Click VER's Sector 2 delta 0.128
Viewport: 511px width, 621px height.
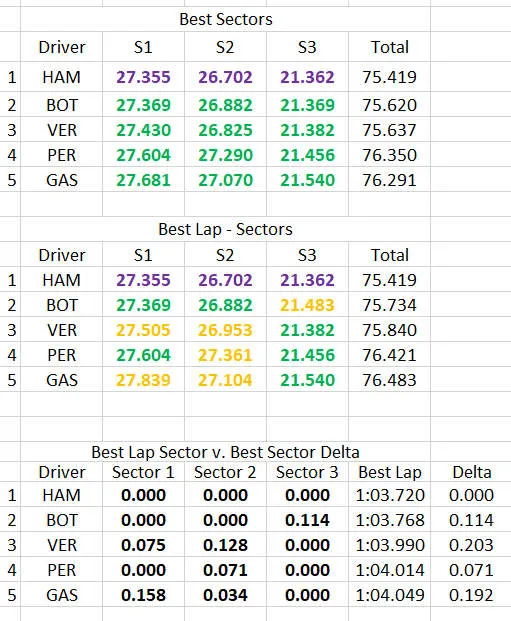(x=225, y=545)
